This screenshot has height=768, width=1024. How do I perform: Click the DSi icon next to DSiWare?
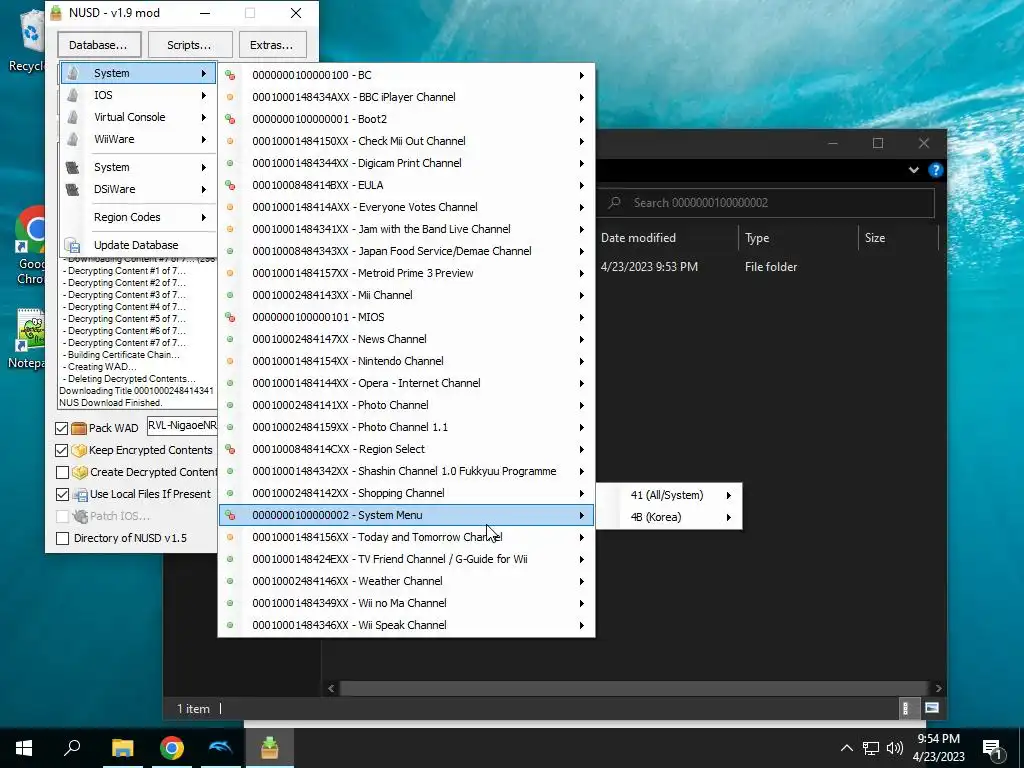(x=72, y=189)
